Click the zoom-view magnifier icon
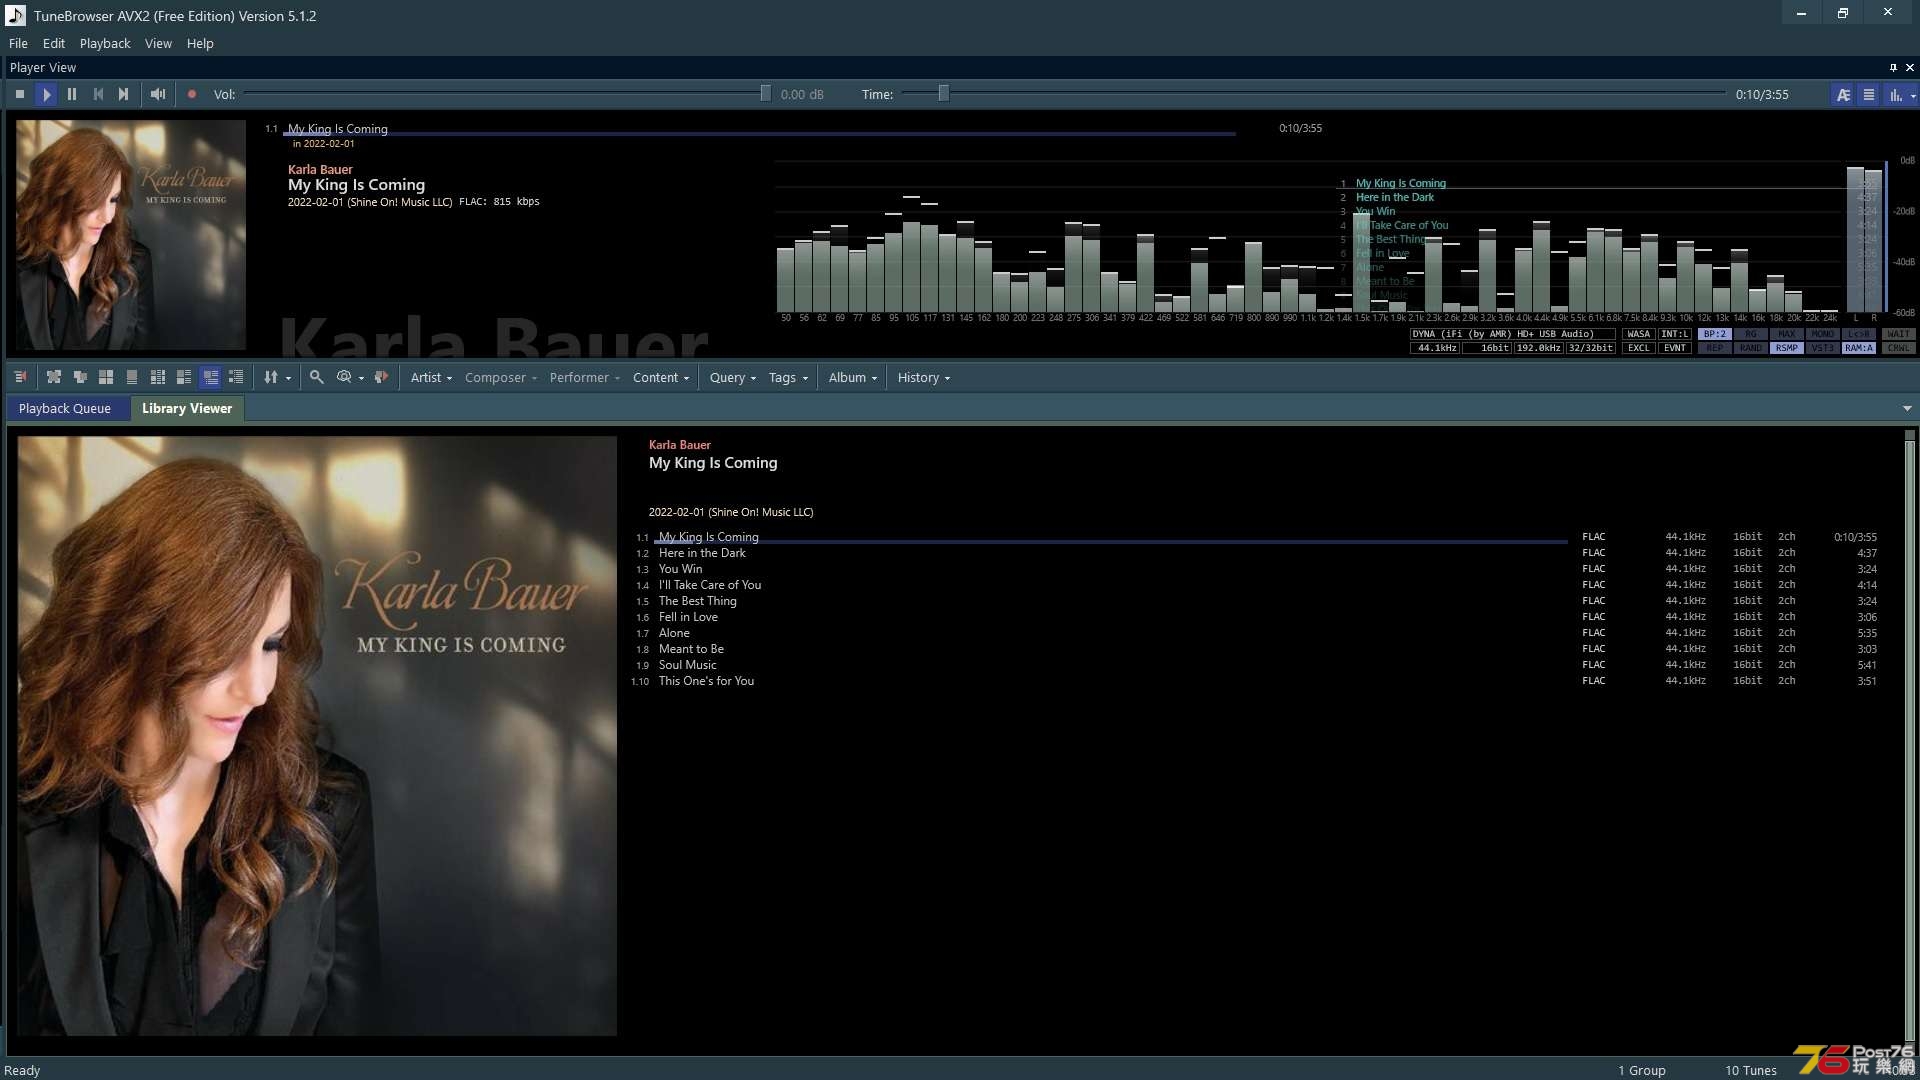Image resolution: width=1920 pixels, height=1080 pixels. (344, 377)
